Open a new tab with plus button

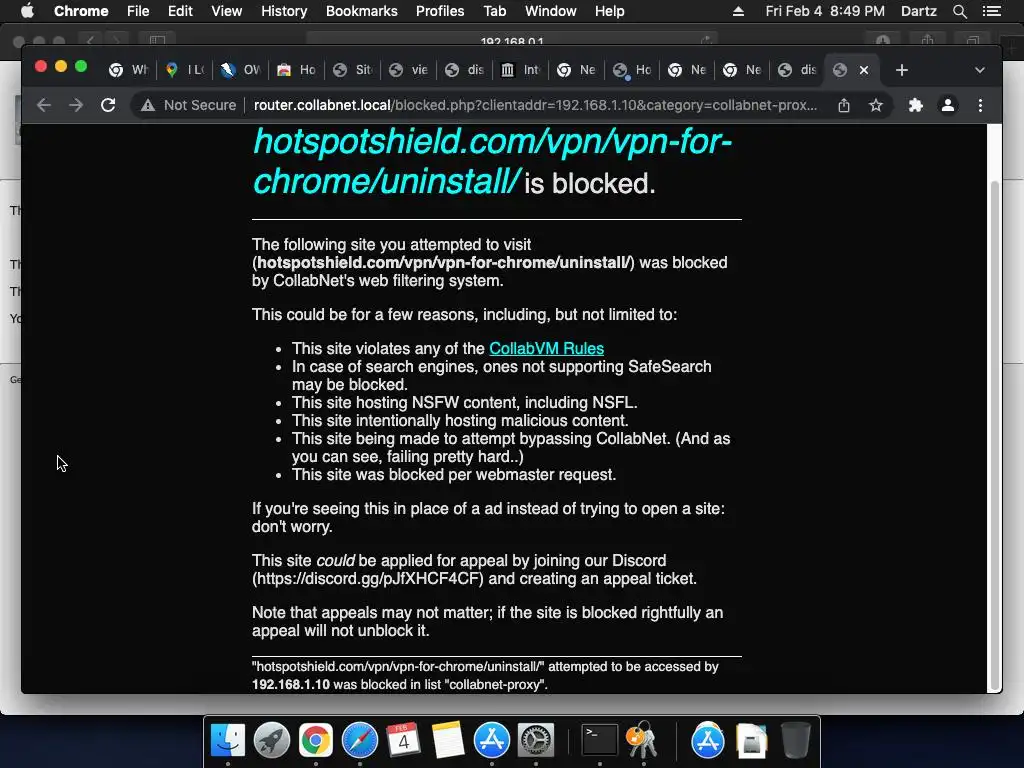pyautogui.click(x=901, y=70)
